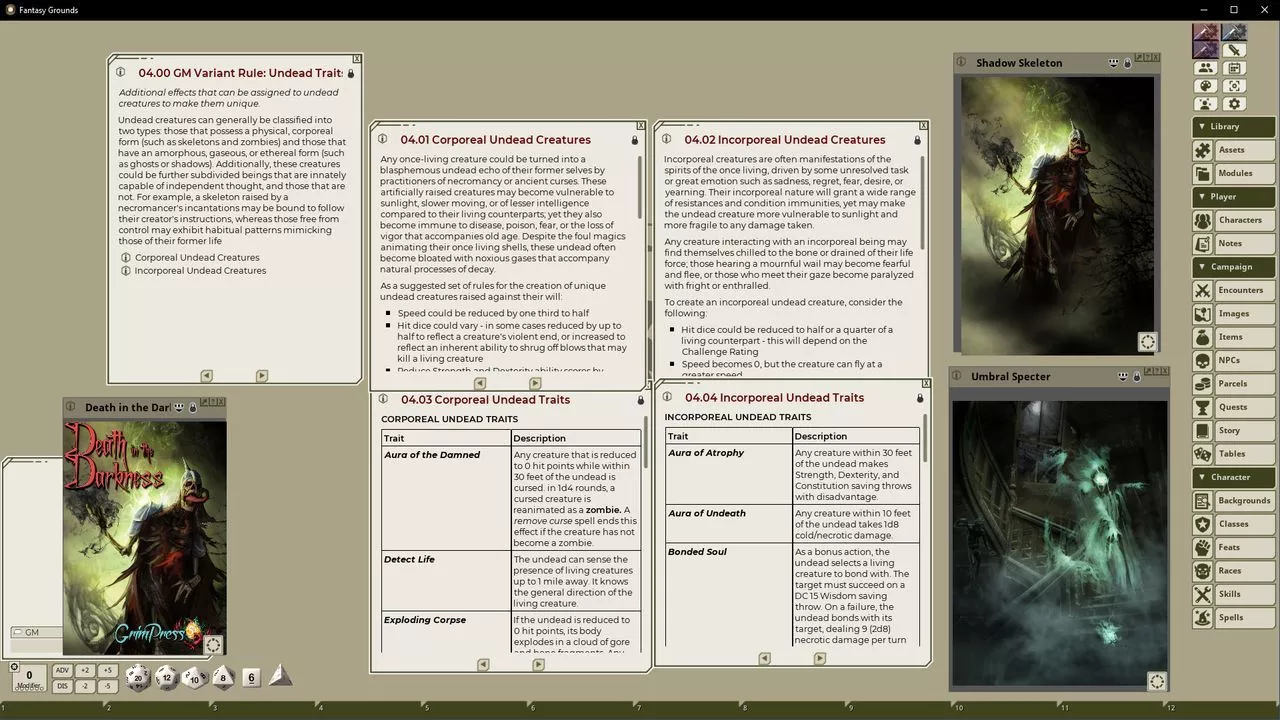The height and width of the screenshot is (720, 1280).
Task: Open Images list
Action: [1233, 313]
